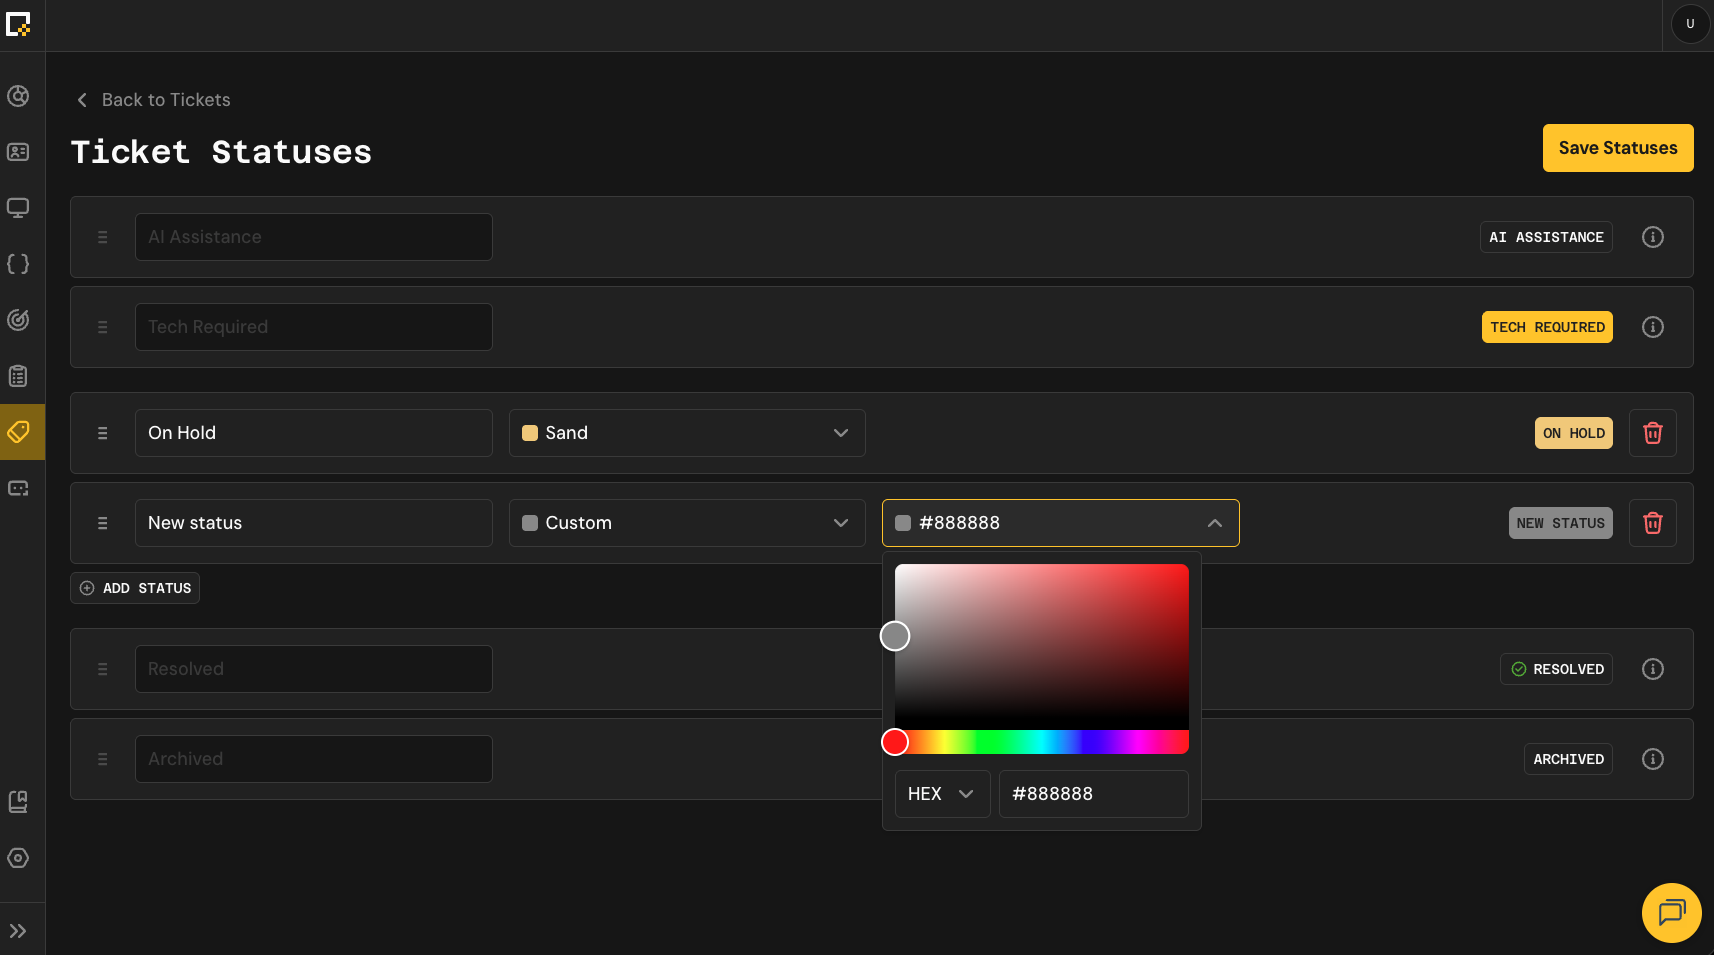
Task: Open the curly braces scripts icon in sidebar
Action: [18, 264]
